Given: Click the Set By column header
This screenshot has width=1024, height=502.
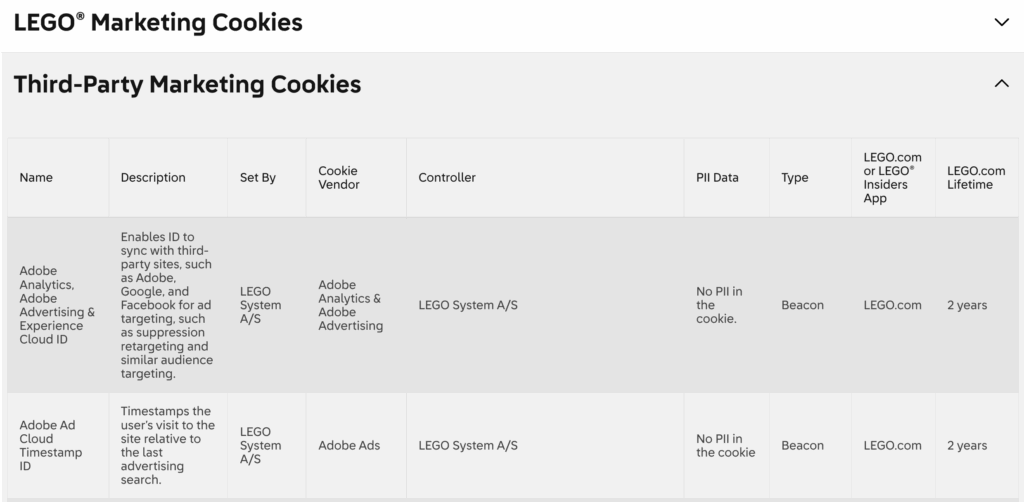Looking at the screenshot, I should point(258,178).
